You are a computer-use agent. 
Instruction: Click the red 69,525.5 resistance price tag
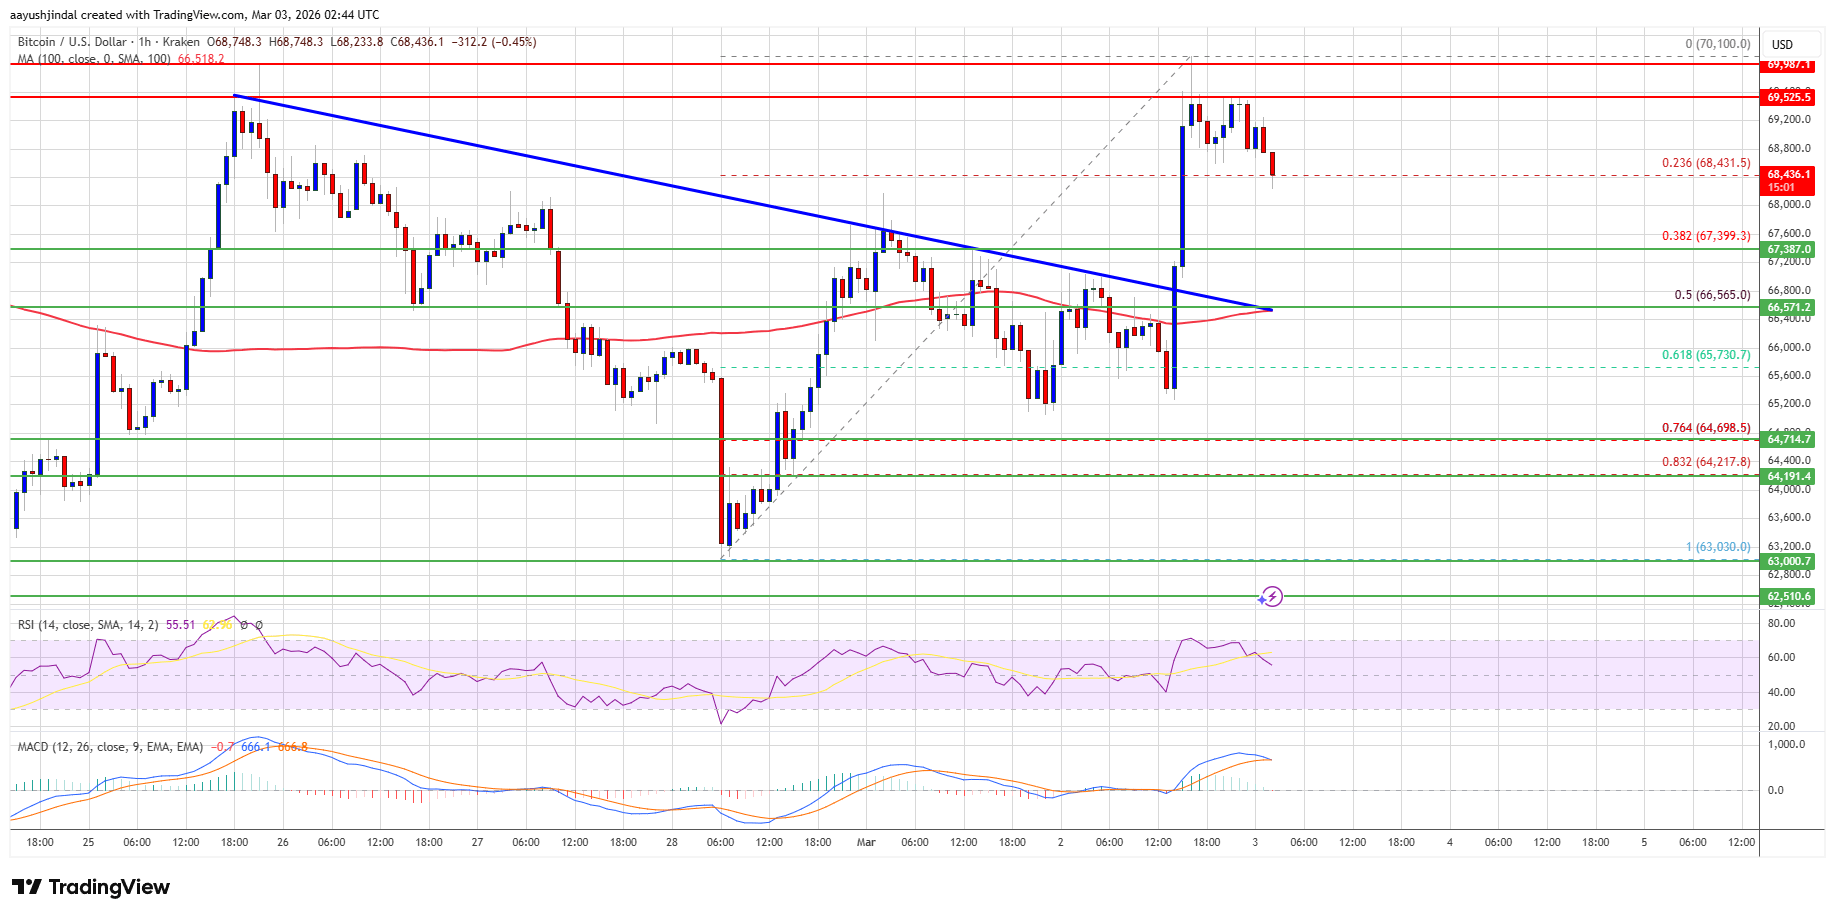(1788, 97)
